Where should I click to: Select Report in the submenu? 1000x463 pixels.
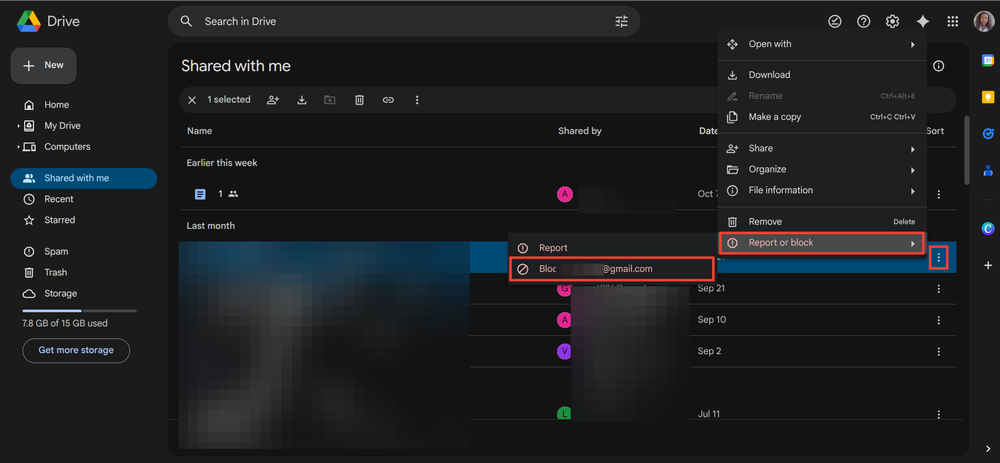[x=553, y=248]
